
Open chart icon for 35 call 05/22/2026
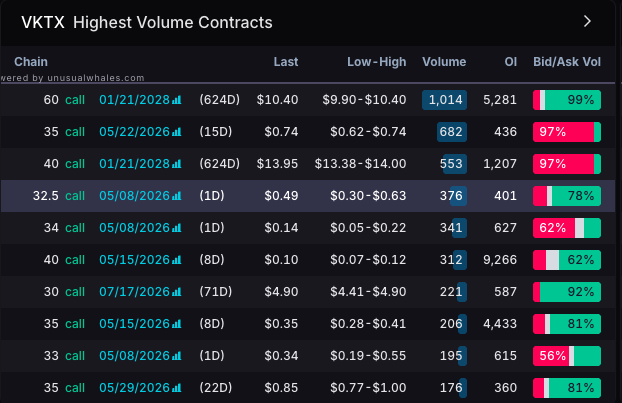click(177, 132)
